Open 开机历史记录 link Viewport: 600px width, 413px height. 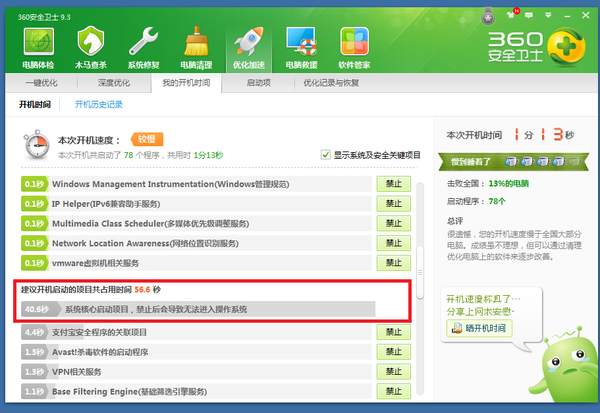tap(99, 104)
